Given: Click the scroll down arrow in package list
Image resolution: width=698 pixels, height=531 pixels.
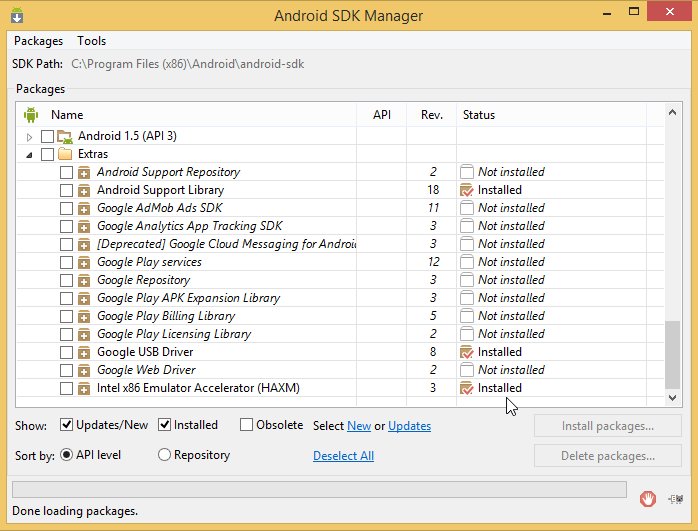Looking at the screenshot, I should pyautogui.click(x=672, y=397).
